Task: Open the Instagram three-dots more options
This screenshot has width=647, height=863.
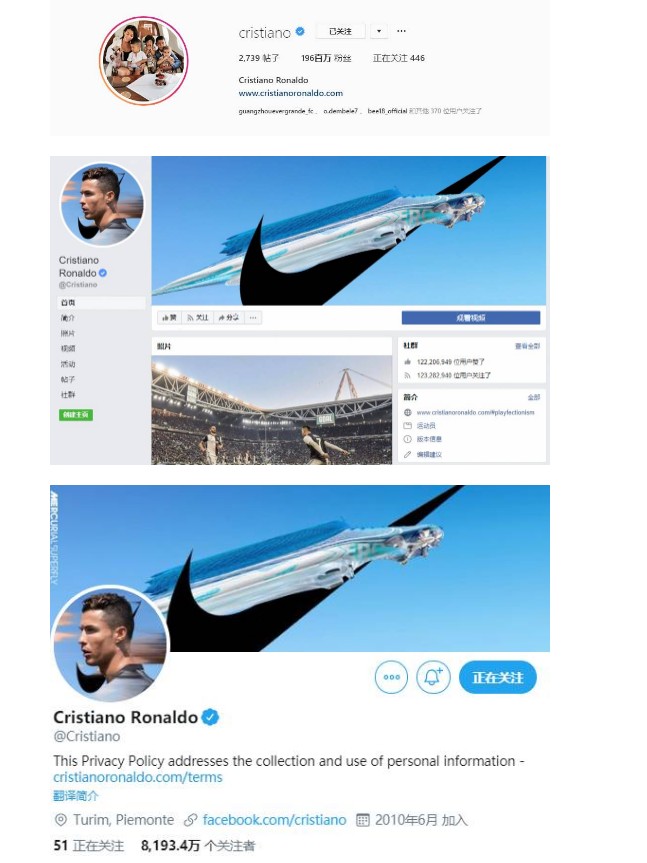Action: click(402, 31)
